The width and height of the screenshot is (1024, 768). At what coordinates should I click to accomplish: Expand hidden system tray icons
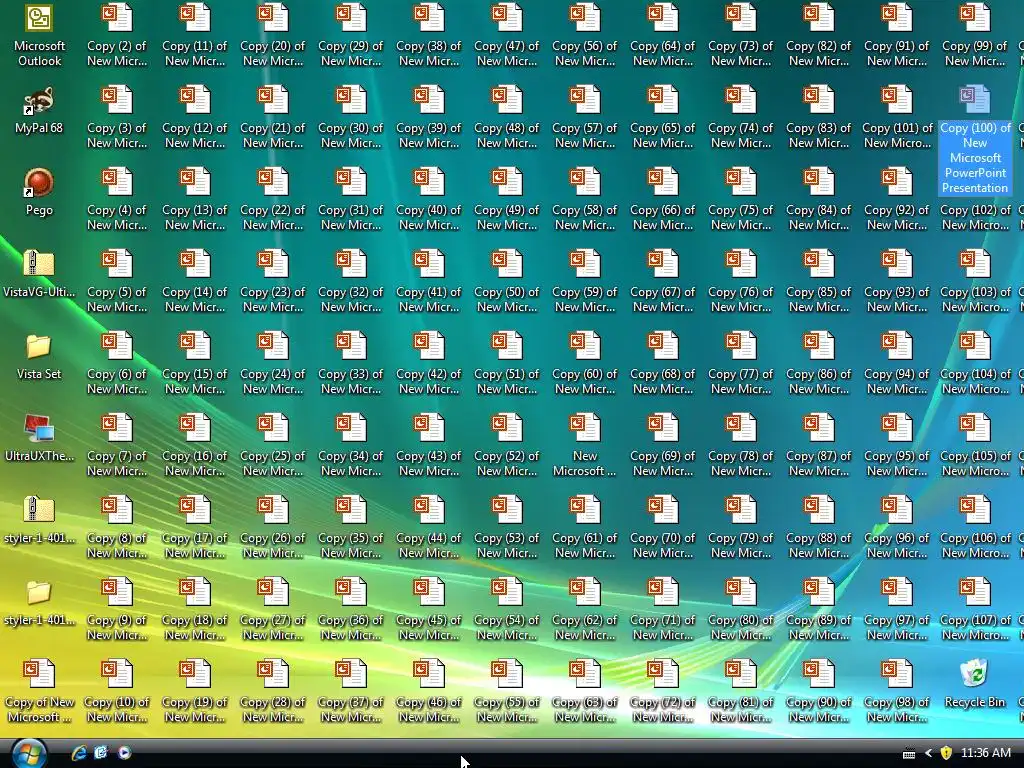[x=928, y=754]
